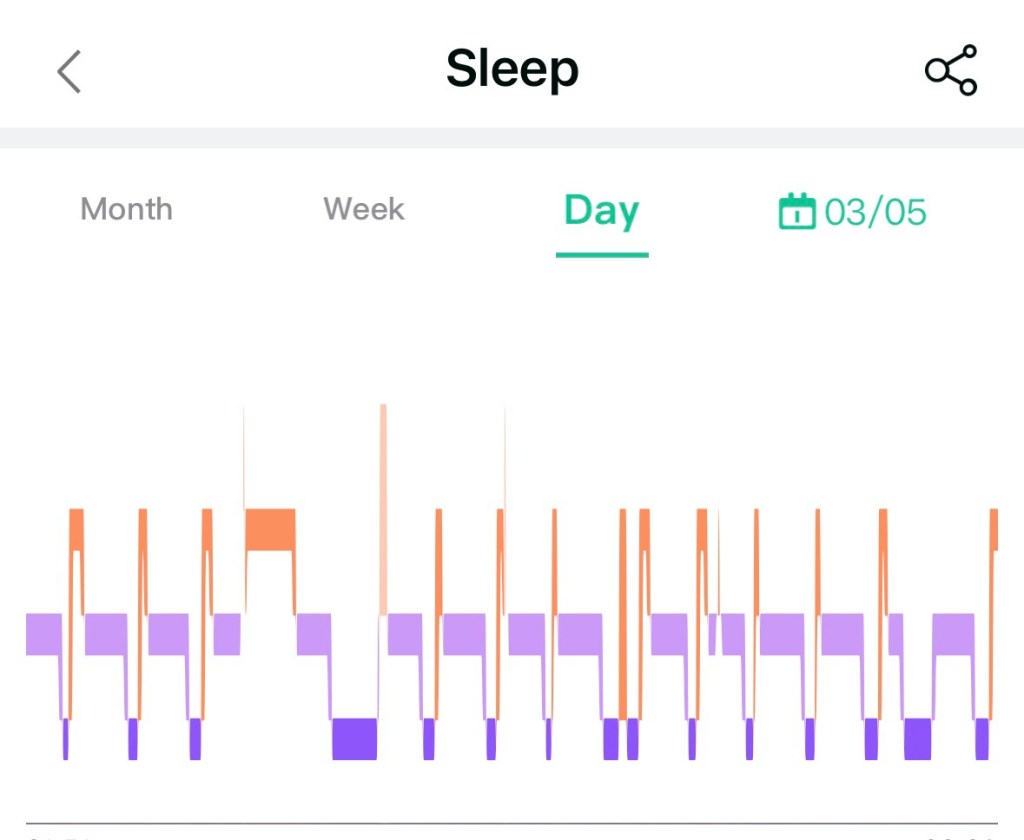Tap the rightmost dark purple segment
Viewport: 1024px width, 840px height.
(x=982, y=738)
